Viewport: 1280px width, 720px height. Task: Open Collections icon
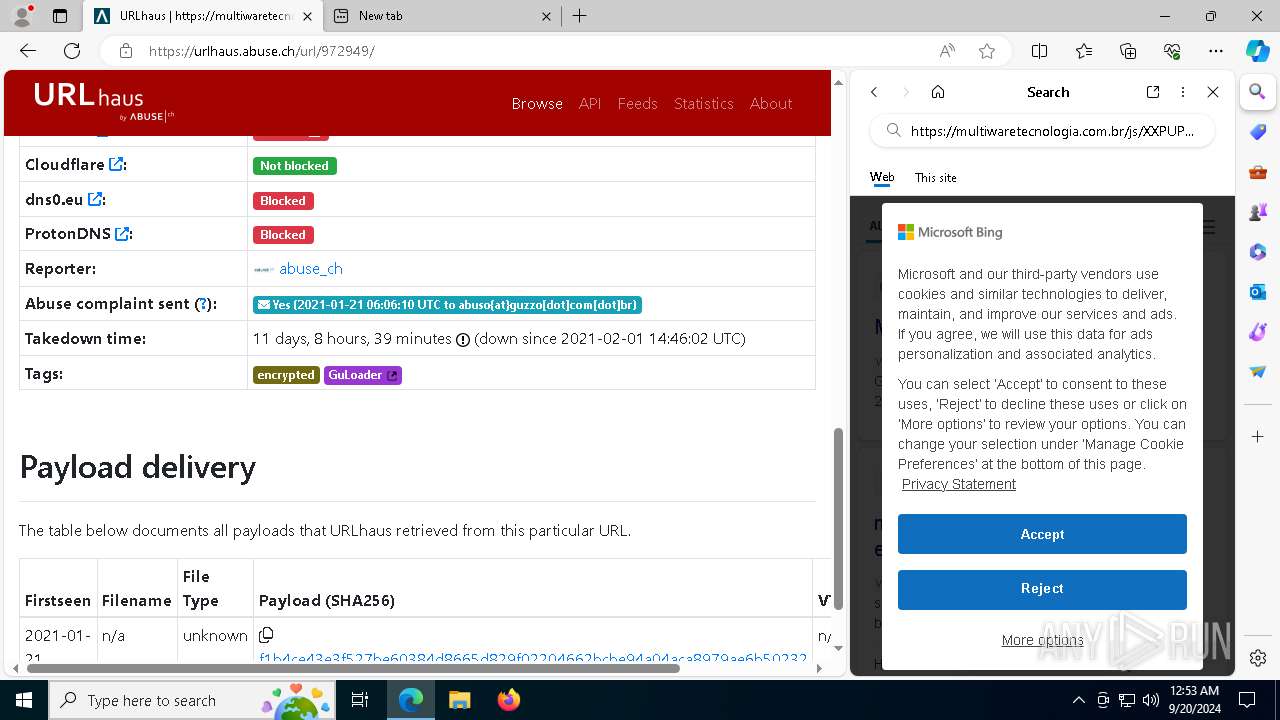click(x=1128, y=51)
